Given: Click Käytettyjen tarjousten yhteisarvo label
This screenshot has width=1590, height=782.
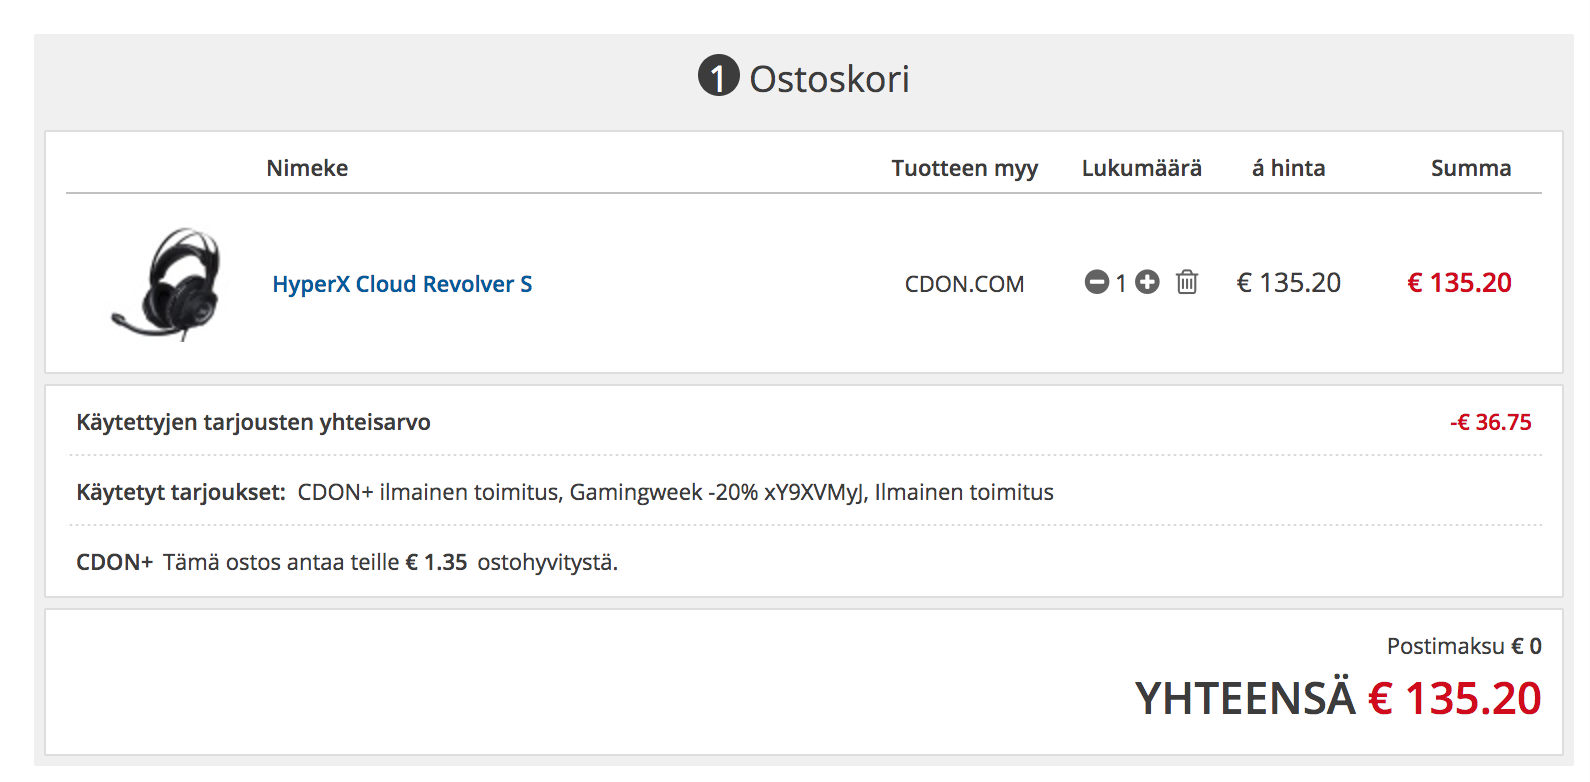Looking at the screenshot, I should (x=253, y=422).
